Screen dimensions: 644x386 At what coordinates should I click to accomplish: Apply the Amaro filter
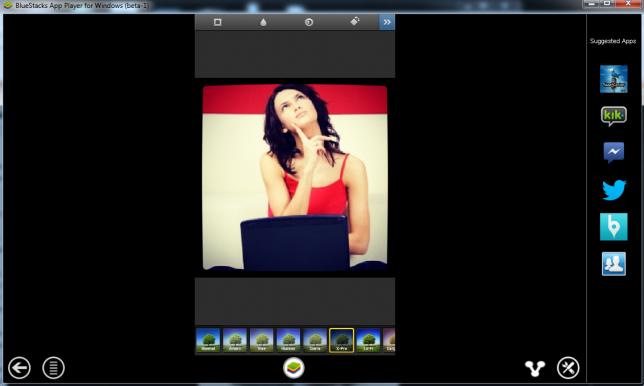[235, 340]
